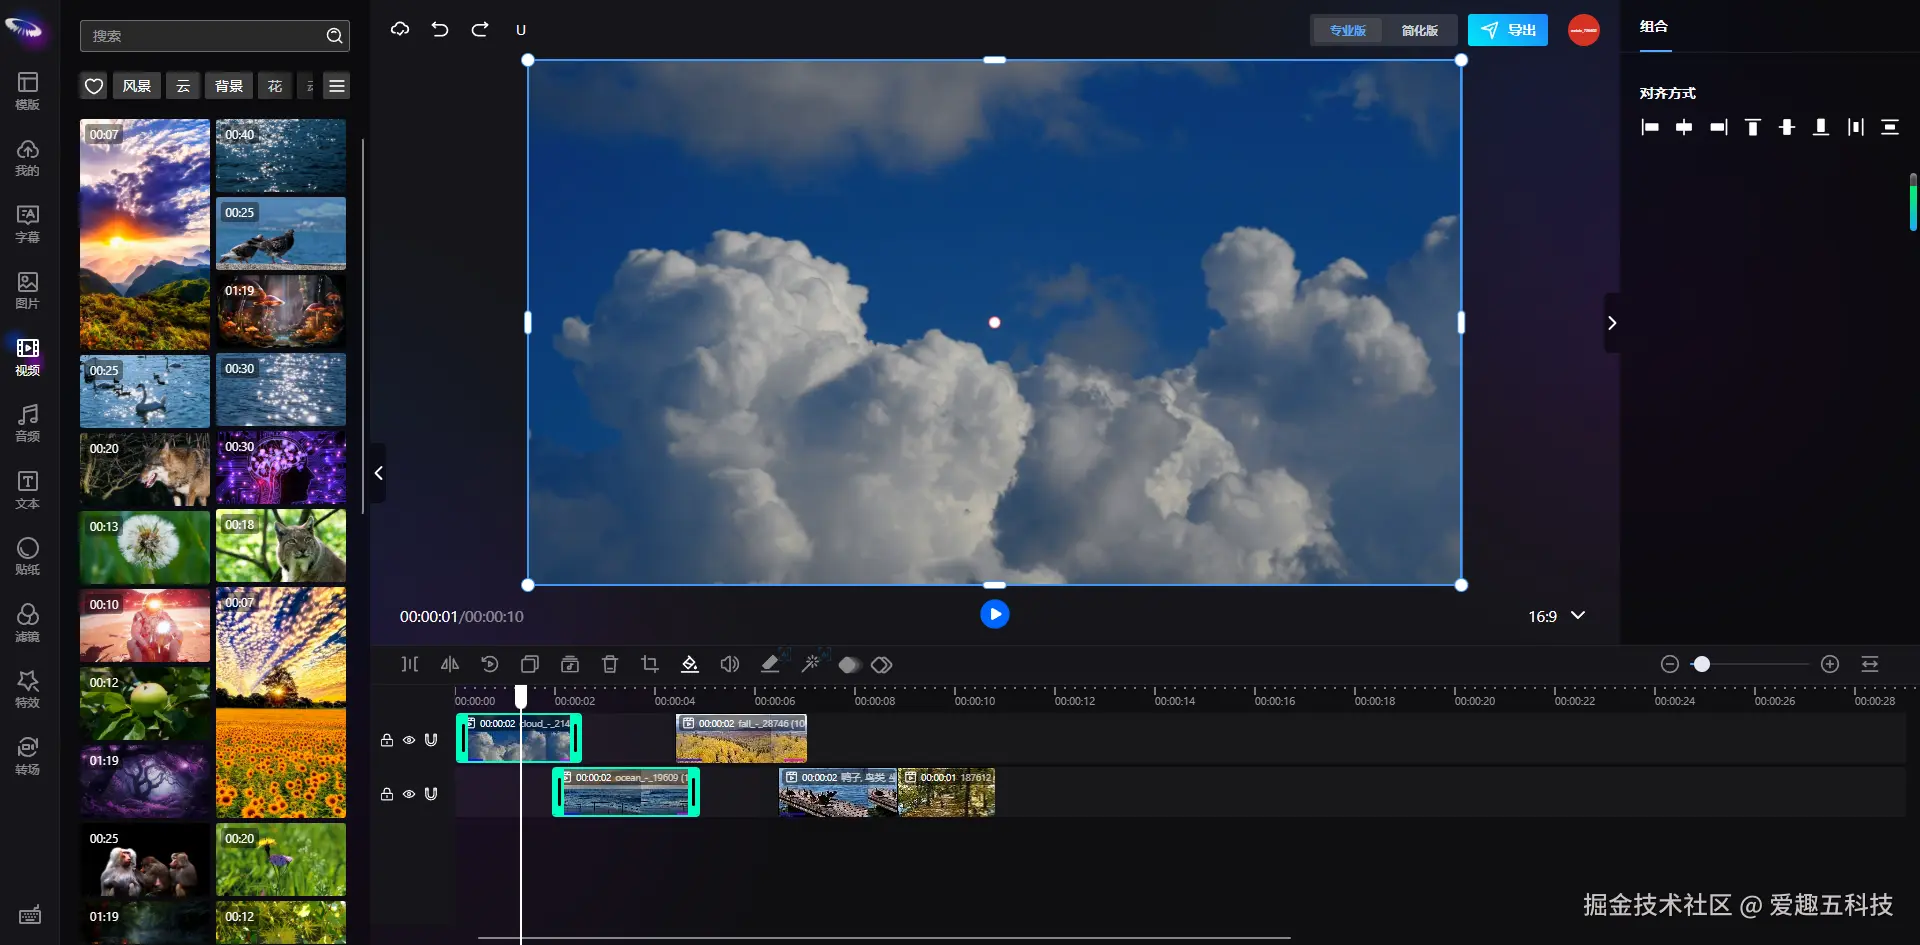Select the AI eraser tool
The image size is (1920, 945).
coord(770,664)
